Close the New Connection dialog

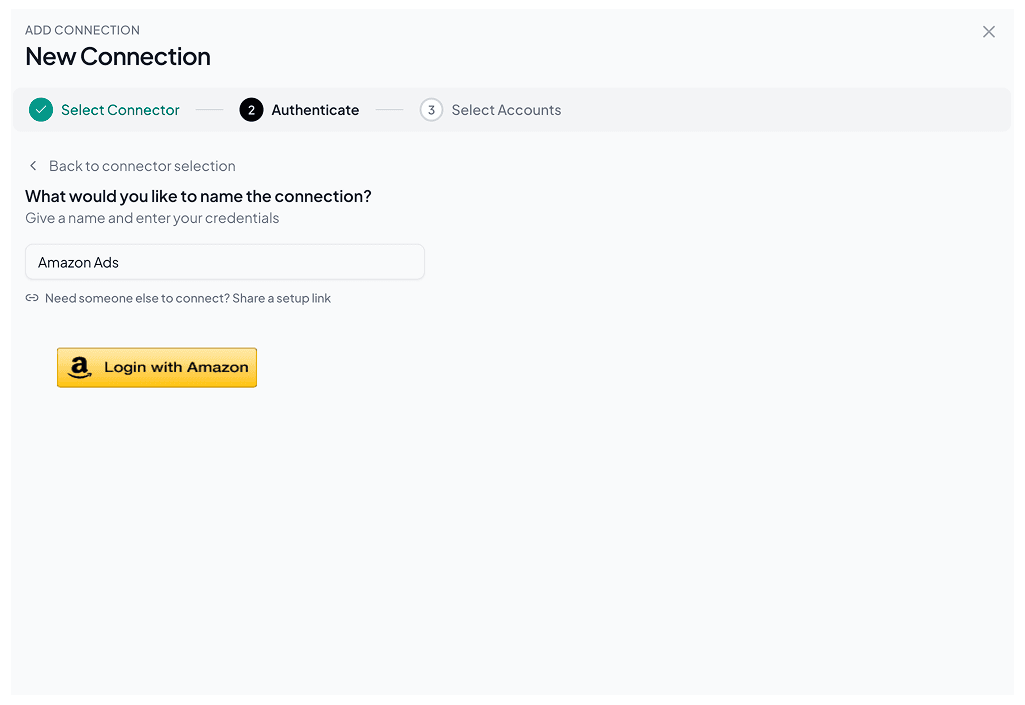(x=988, y=31)
